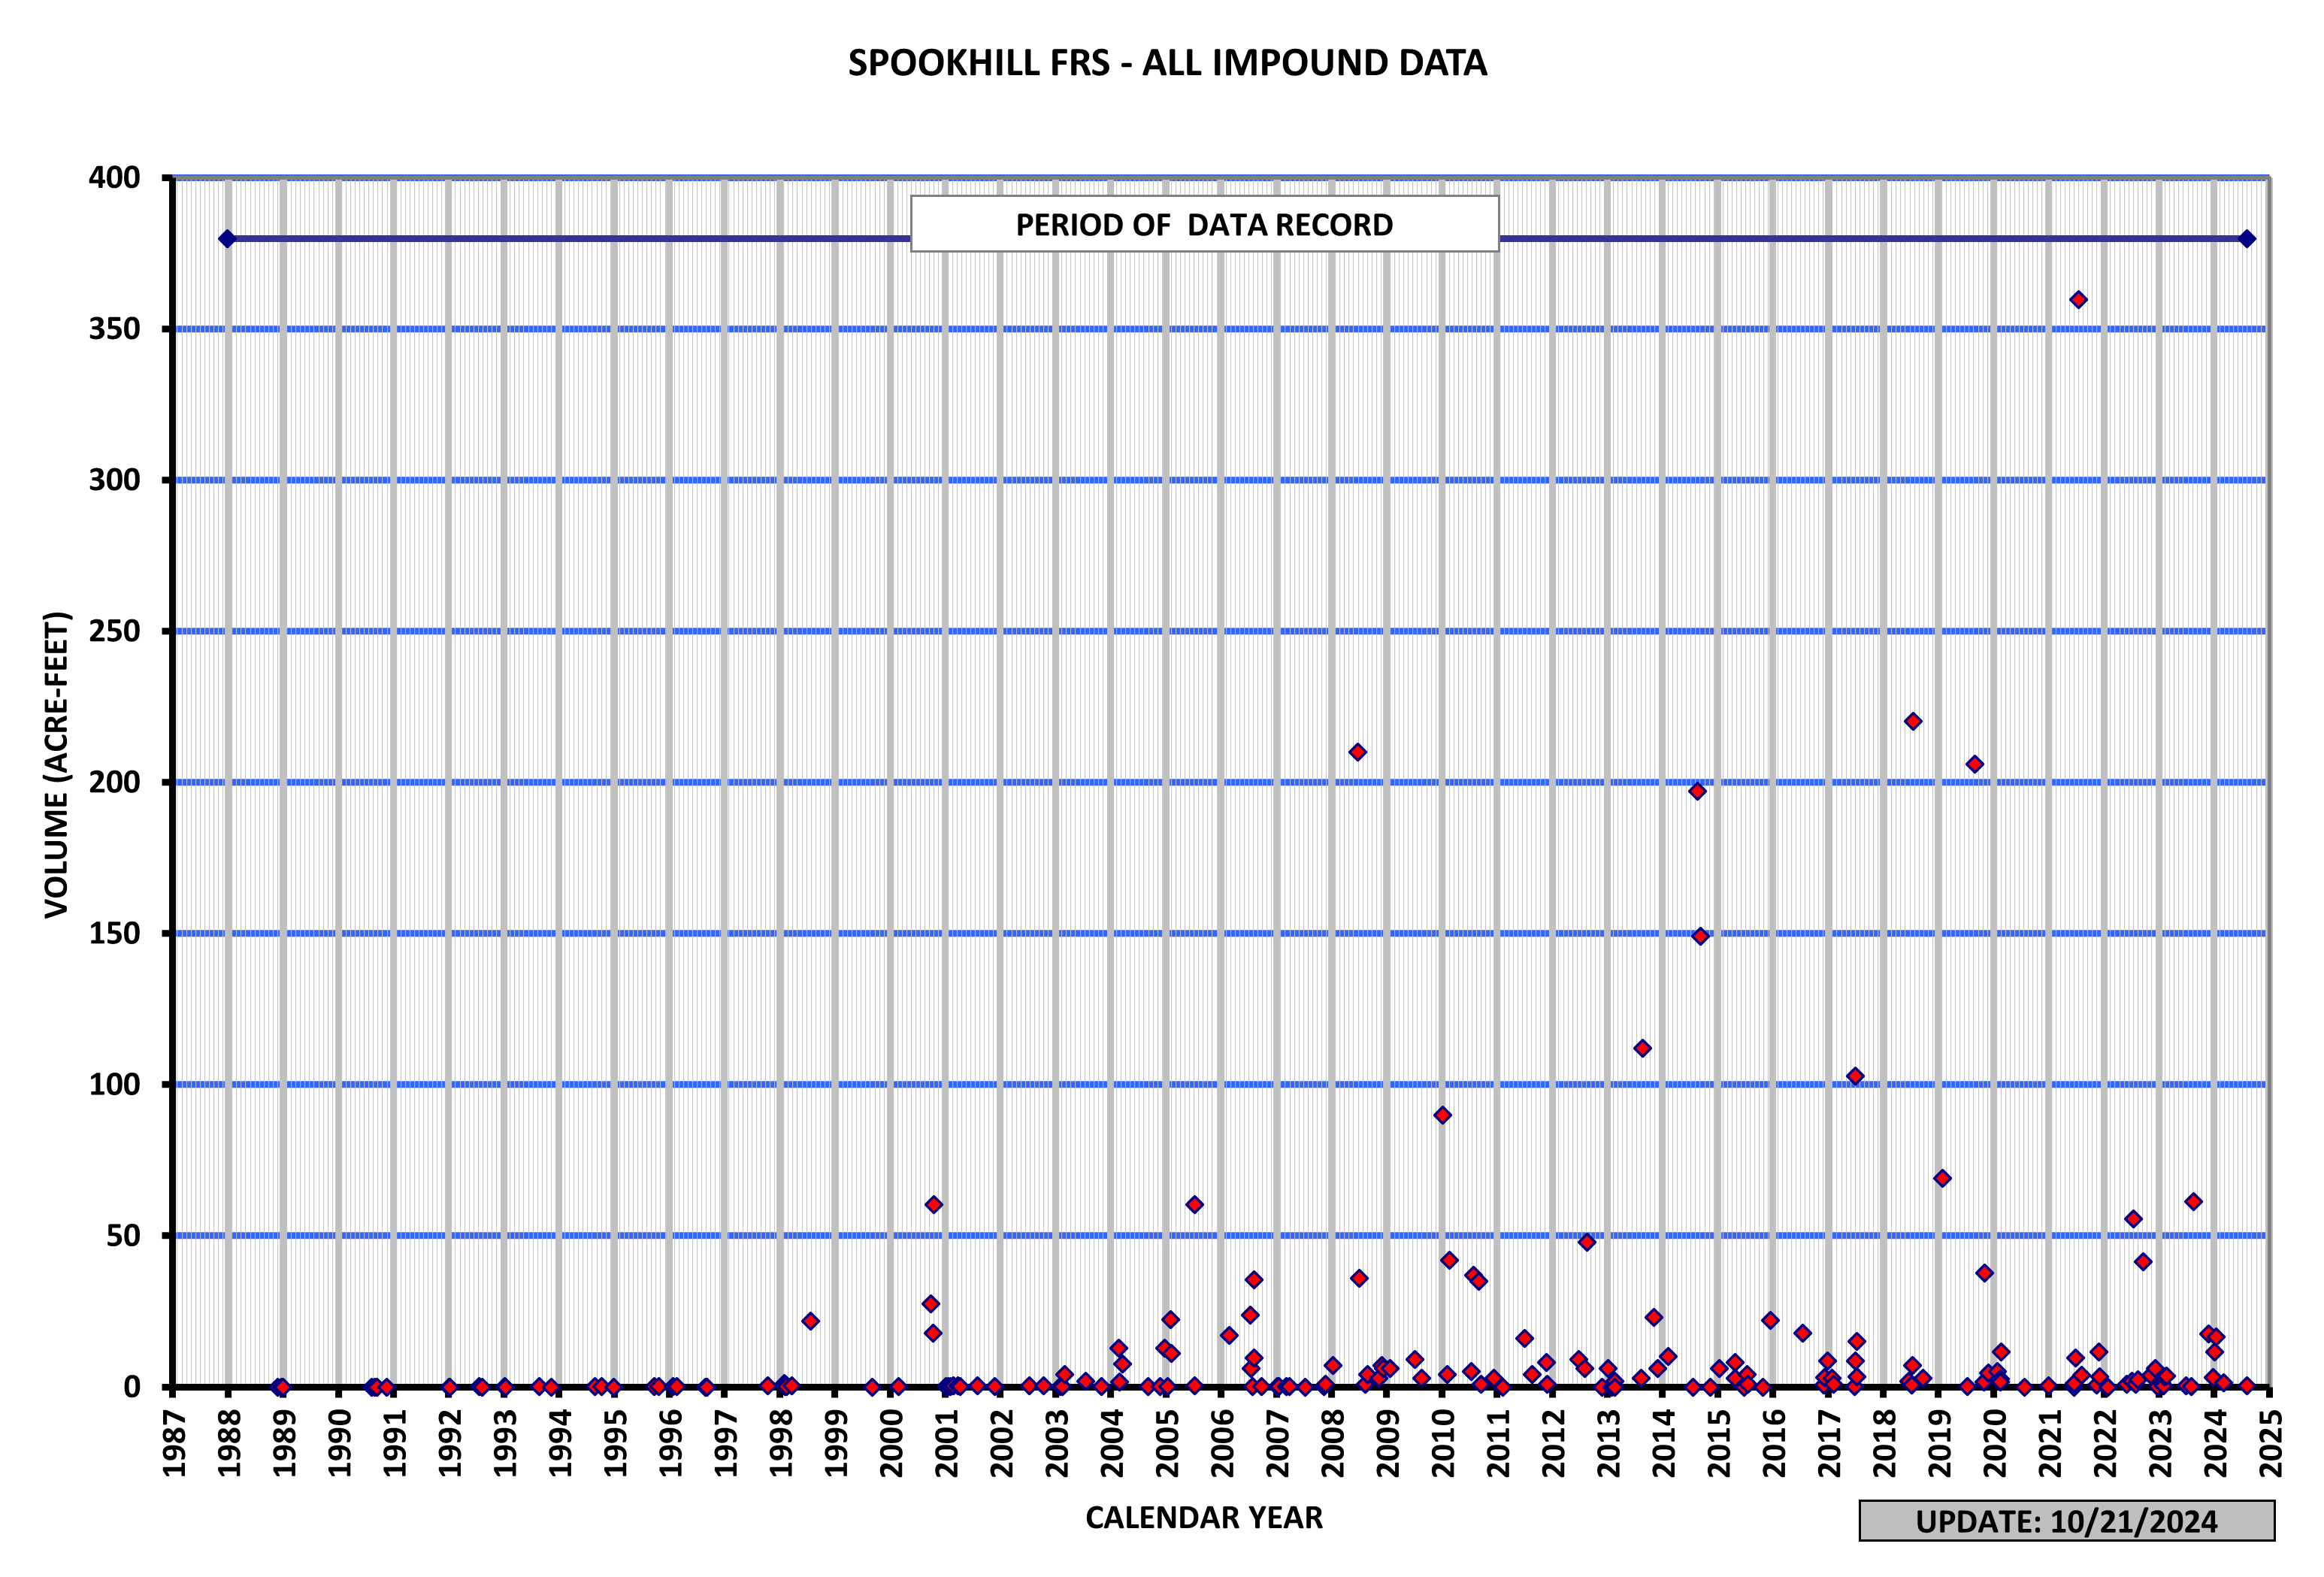This screenshot has width=2324, height=1577.
Task: Select the 2012 year label
Action: point(1554,1443)
